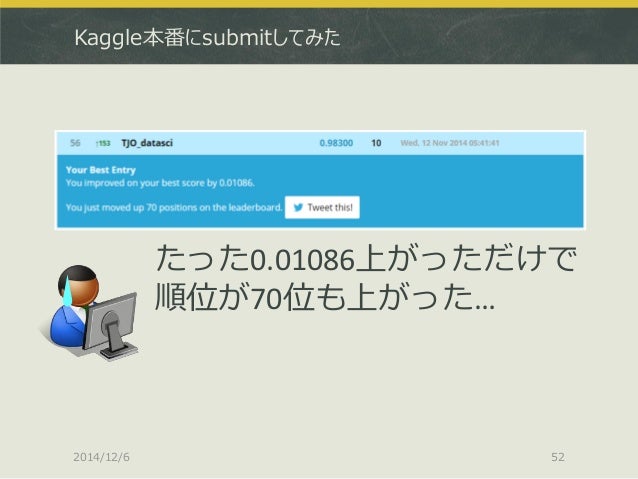638x479 pixels.
Task: Open the TJO_datasci team name link
Action: pyautogui.click(x=147, y=143)
